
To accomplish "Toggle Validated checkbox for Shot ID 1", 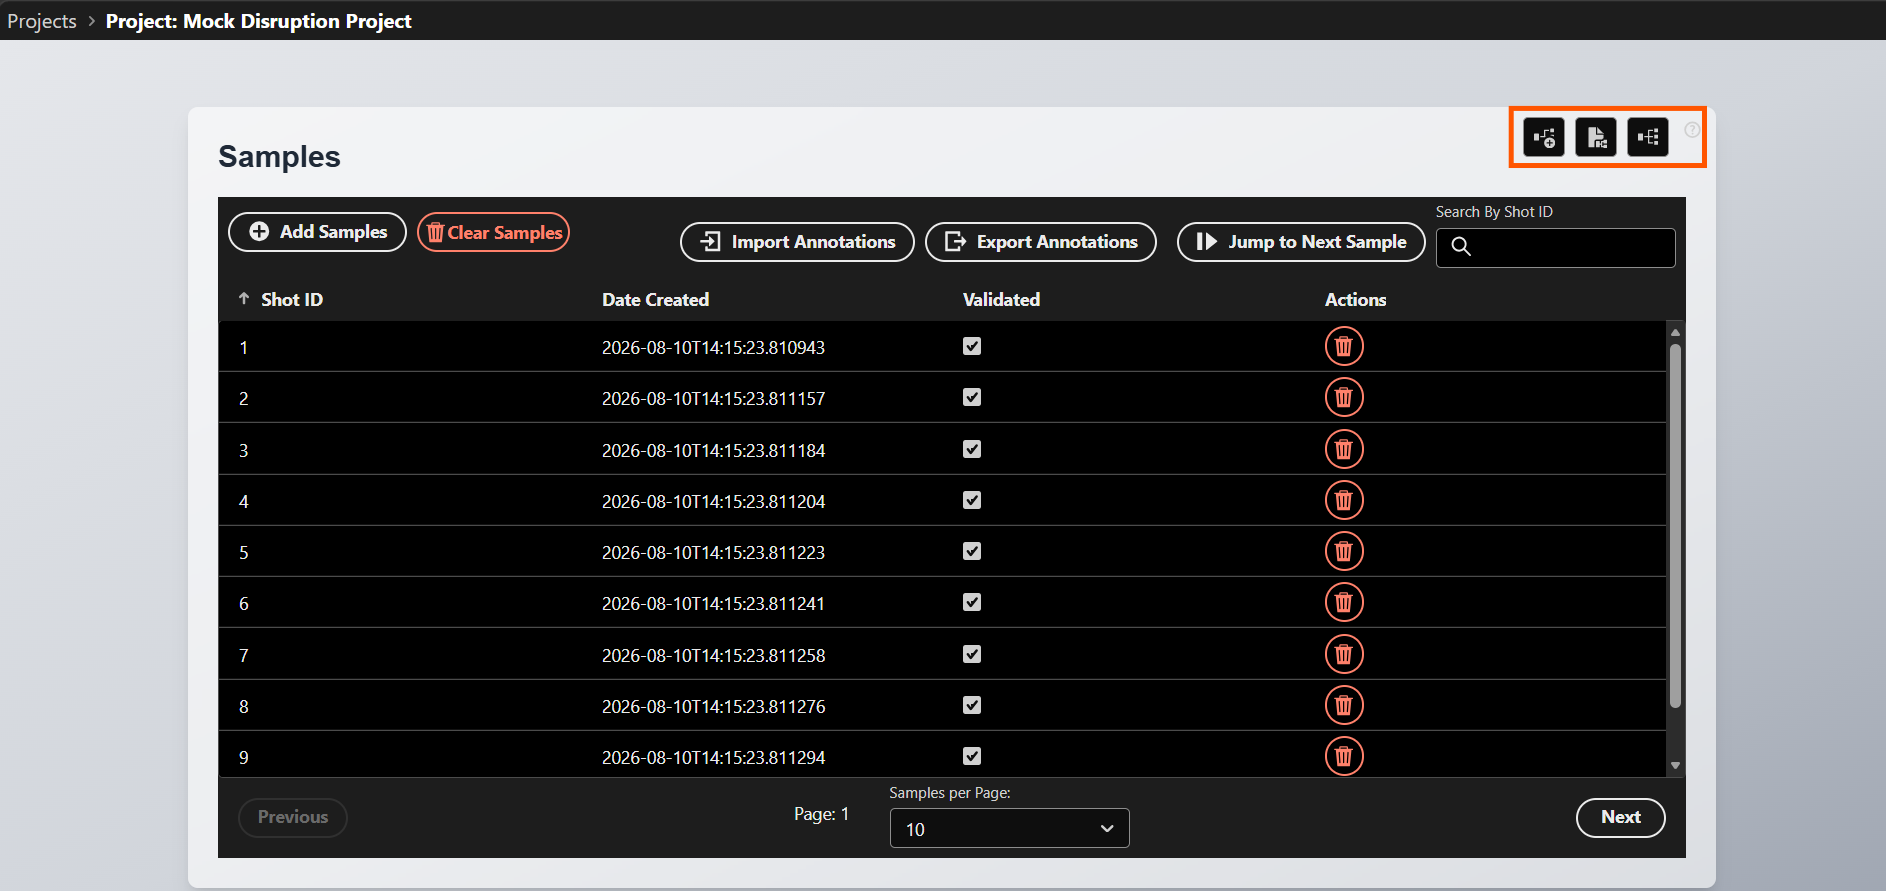I will coord(972,346).
